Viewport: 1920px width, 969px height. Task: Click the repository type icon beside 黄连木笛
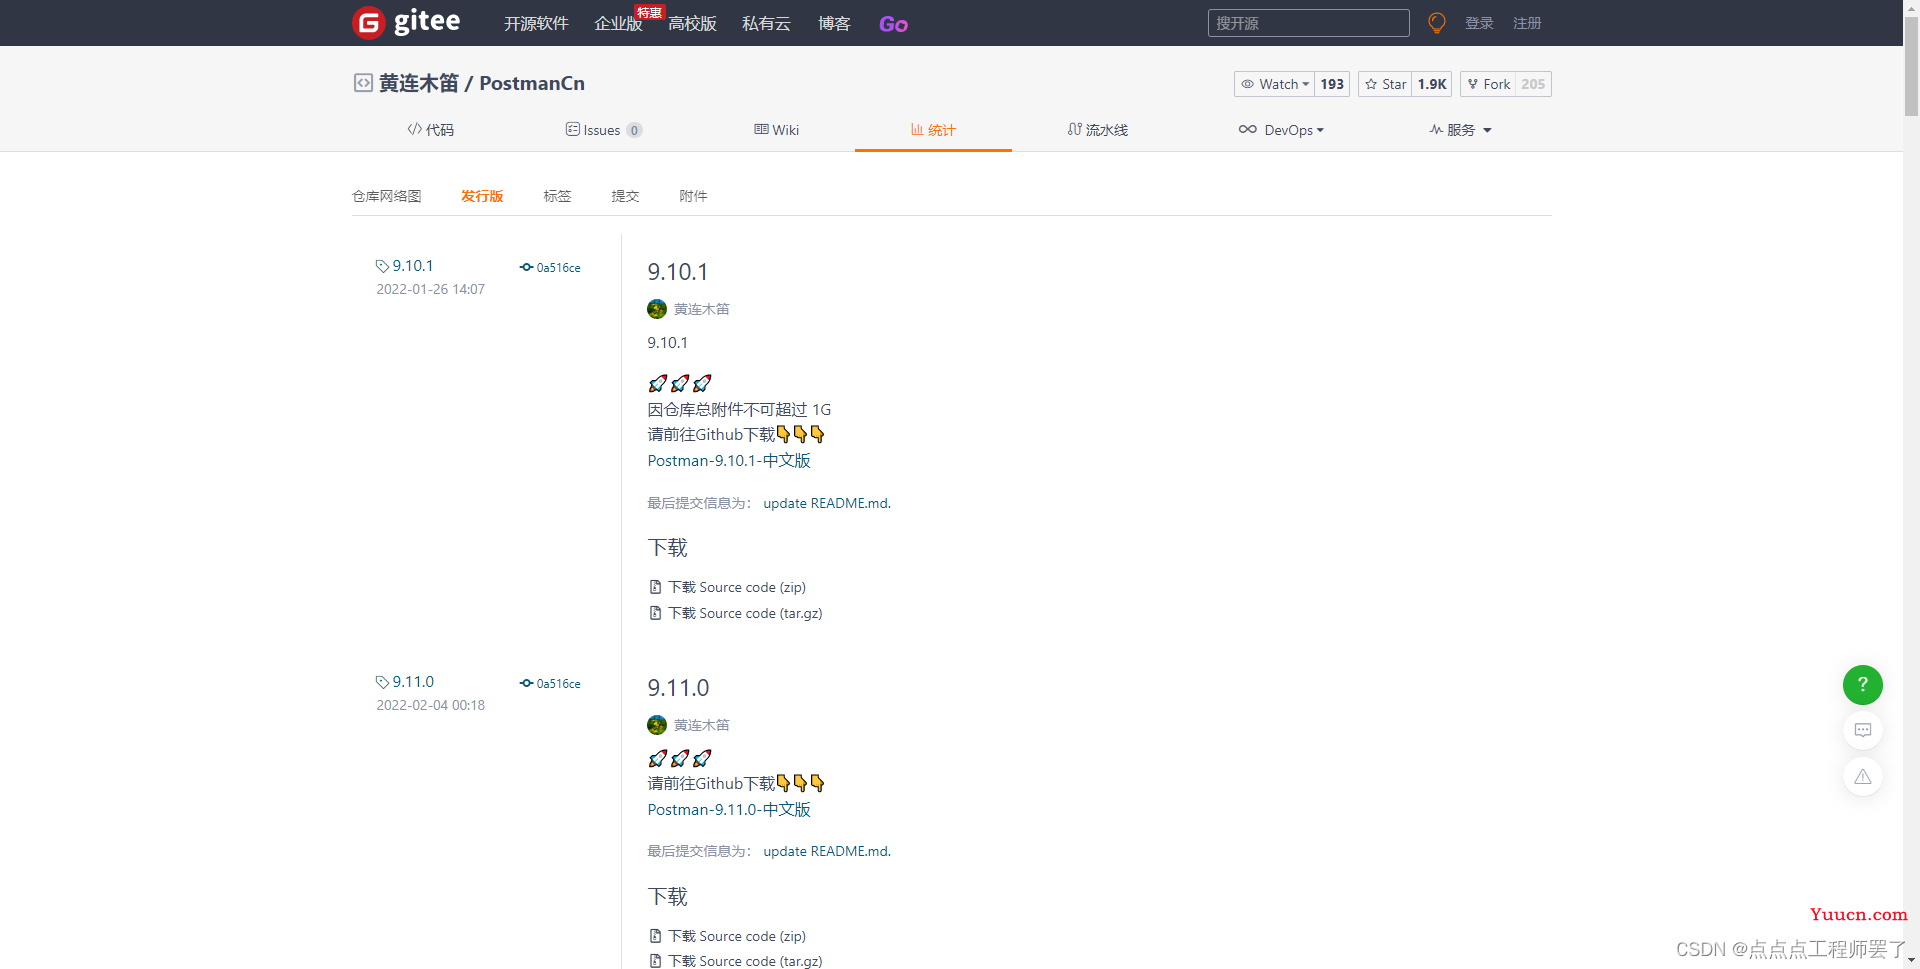363,83
